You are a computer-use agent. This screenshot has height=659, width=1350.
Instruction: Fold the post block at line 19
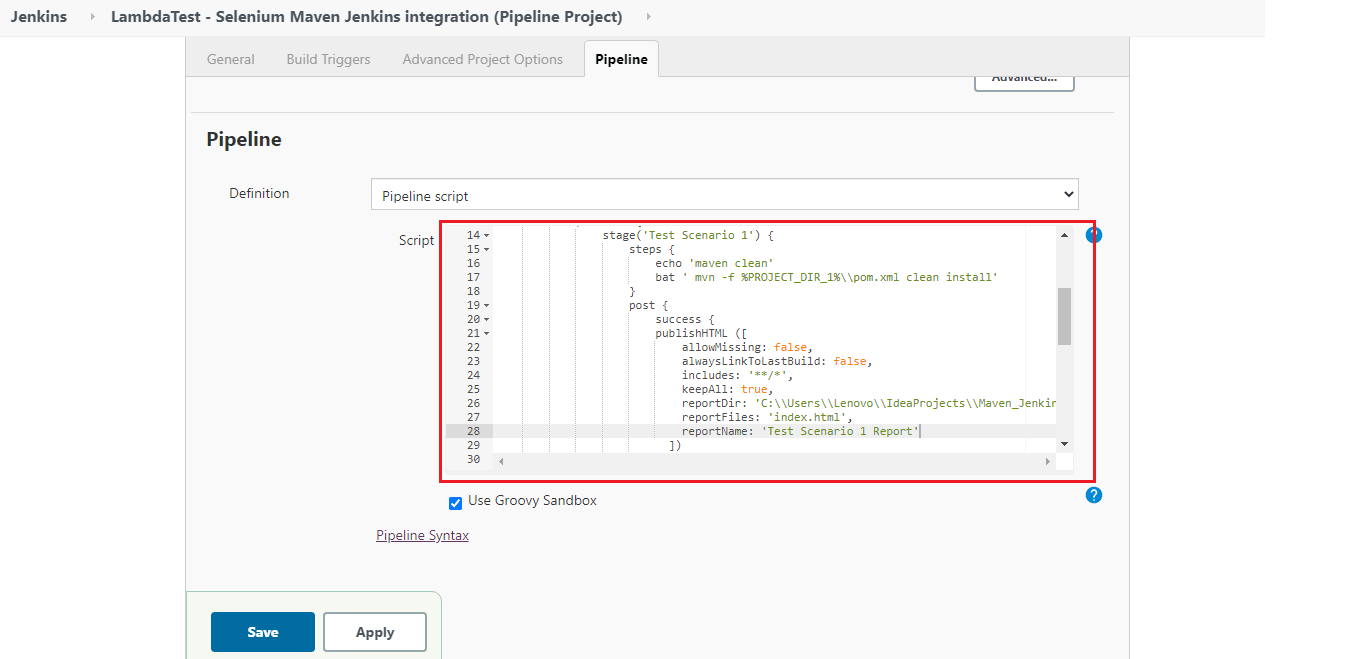[x=487, y=306]
